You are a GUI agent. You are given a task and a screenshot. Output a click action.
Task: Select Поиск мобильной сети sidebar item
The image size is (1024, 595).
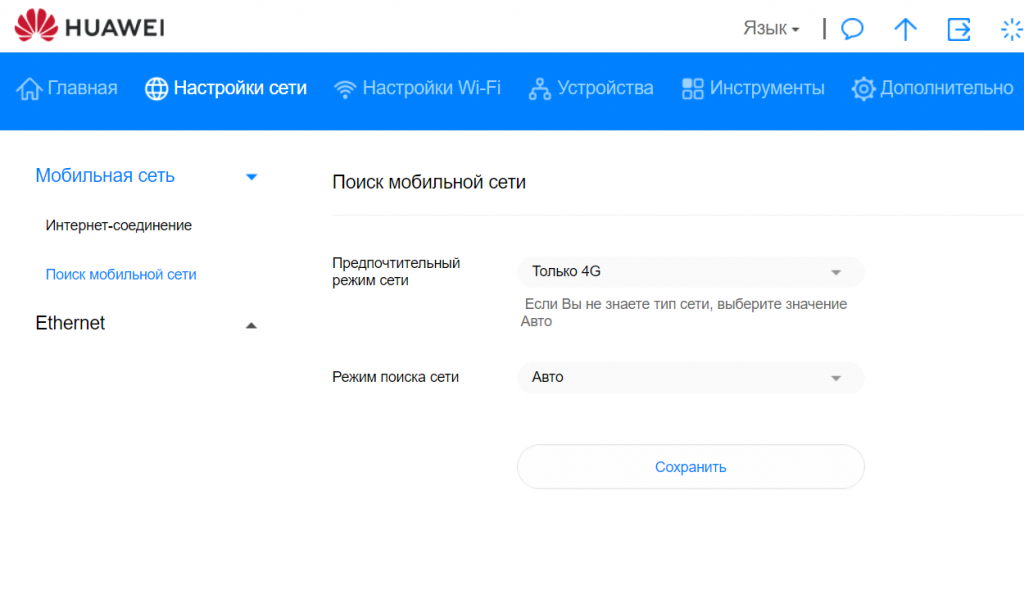pos(121,275)
